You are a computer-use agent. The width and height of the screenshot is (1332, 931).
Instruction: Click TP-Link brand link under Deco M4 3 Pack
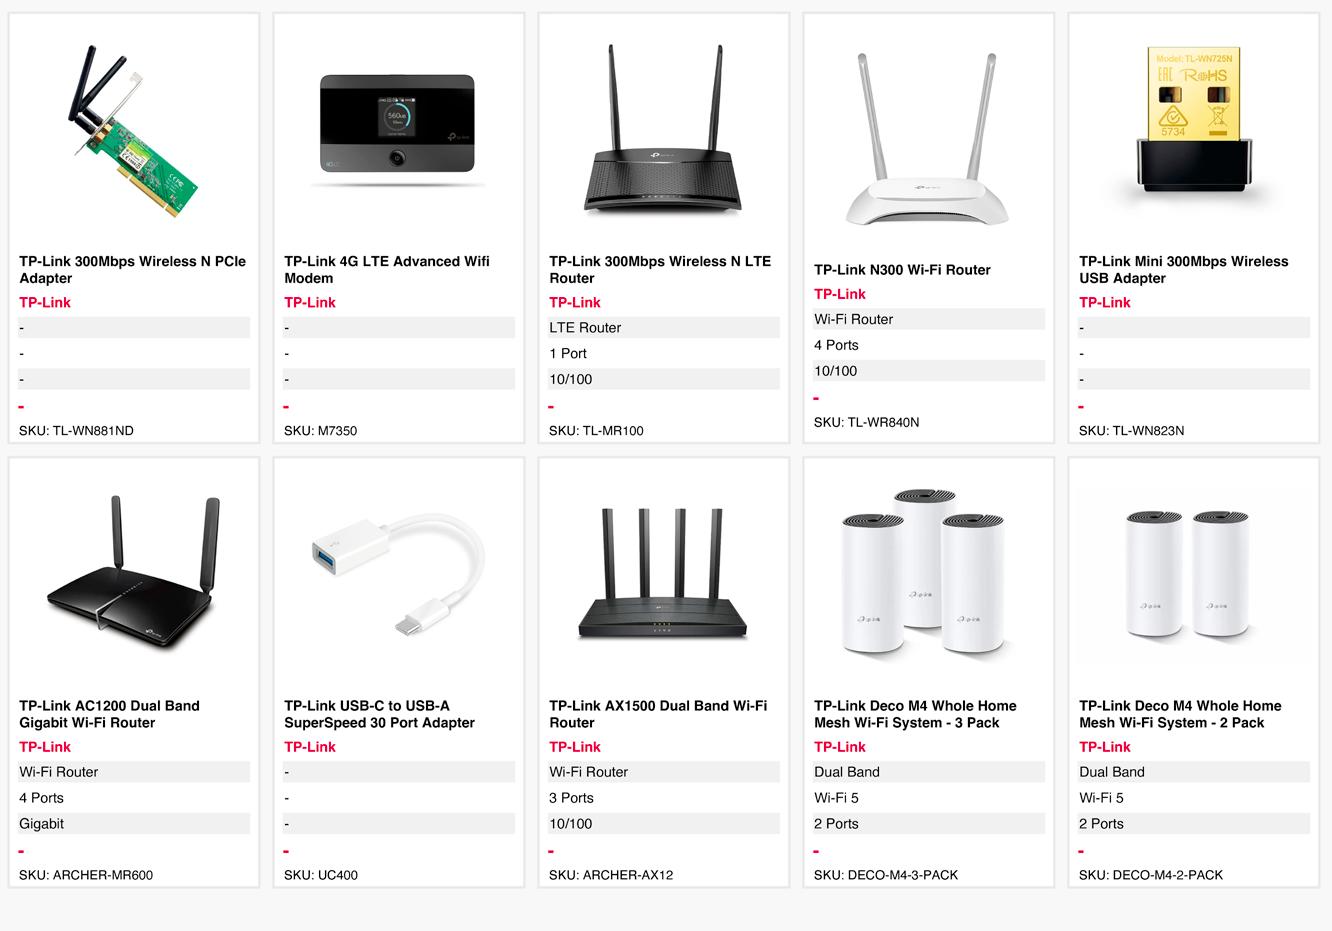(x=840, y=747)
